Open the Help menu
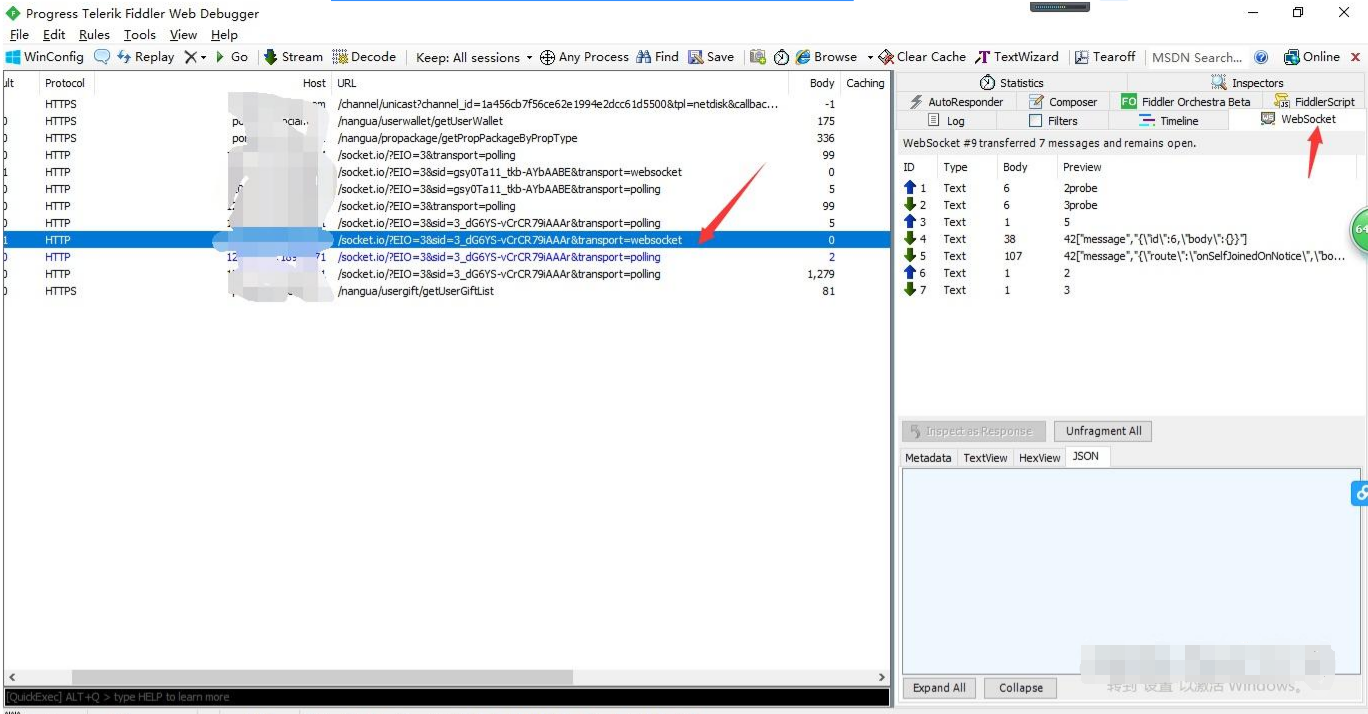1368x714 pixels. (224, 35)
